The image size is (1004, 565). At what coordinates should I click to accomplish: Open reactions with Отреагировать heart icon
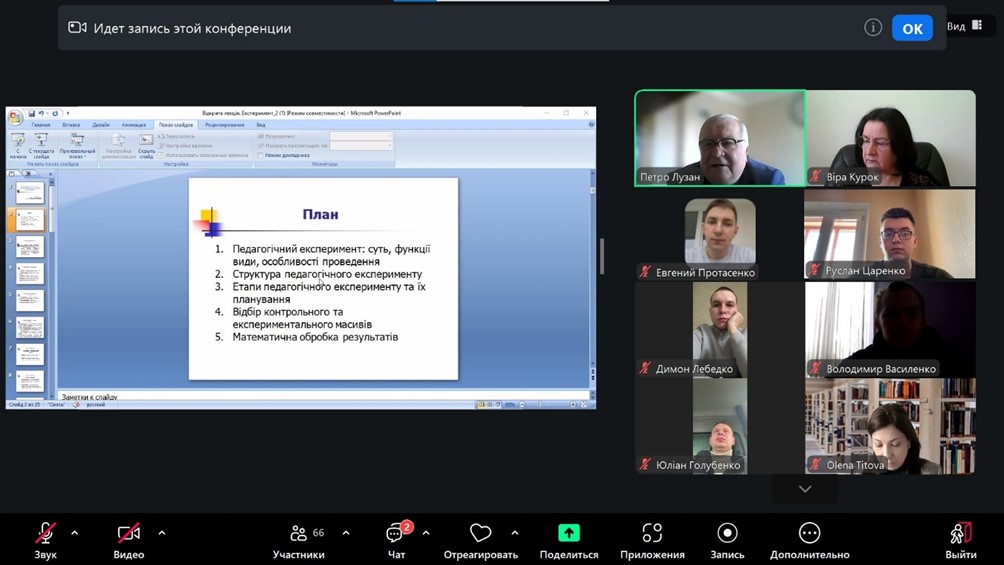point(480,534)
